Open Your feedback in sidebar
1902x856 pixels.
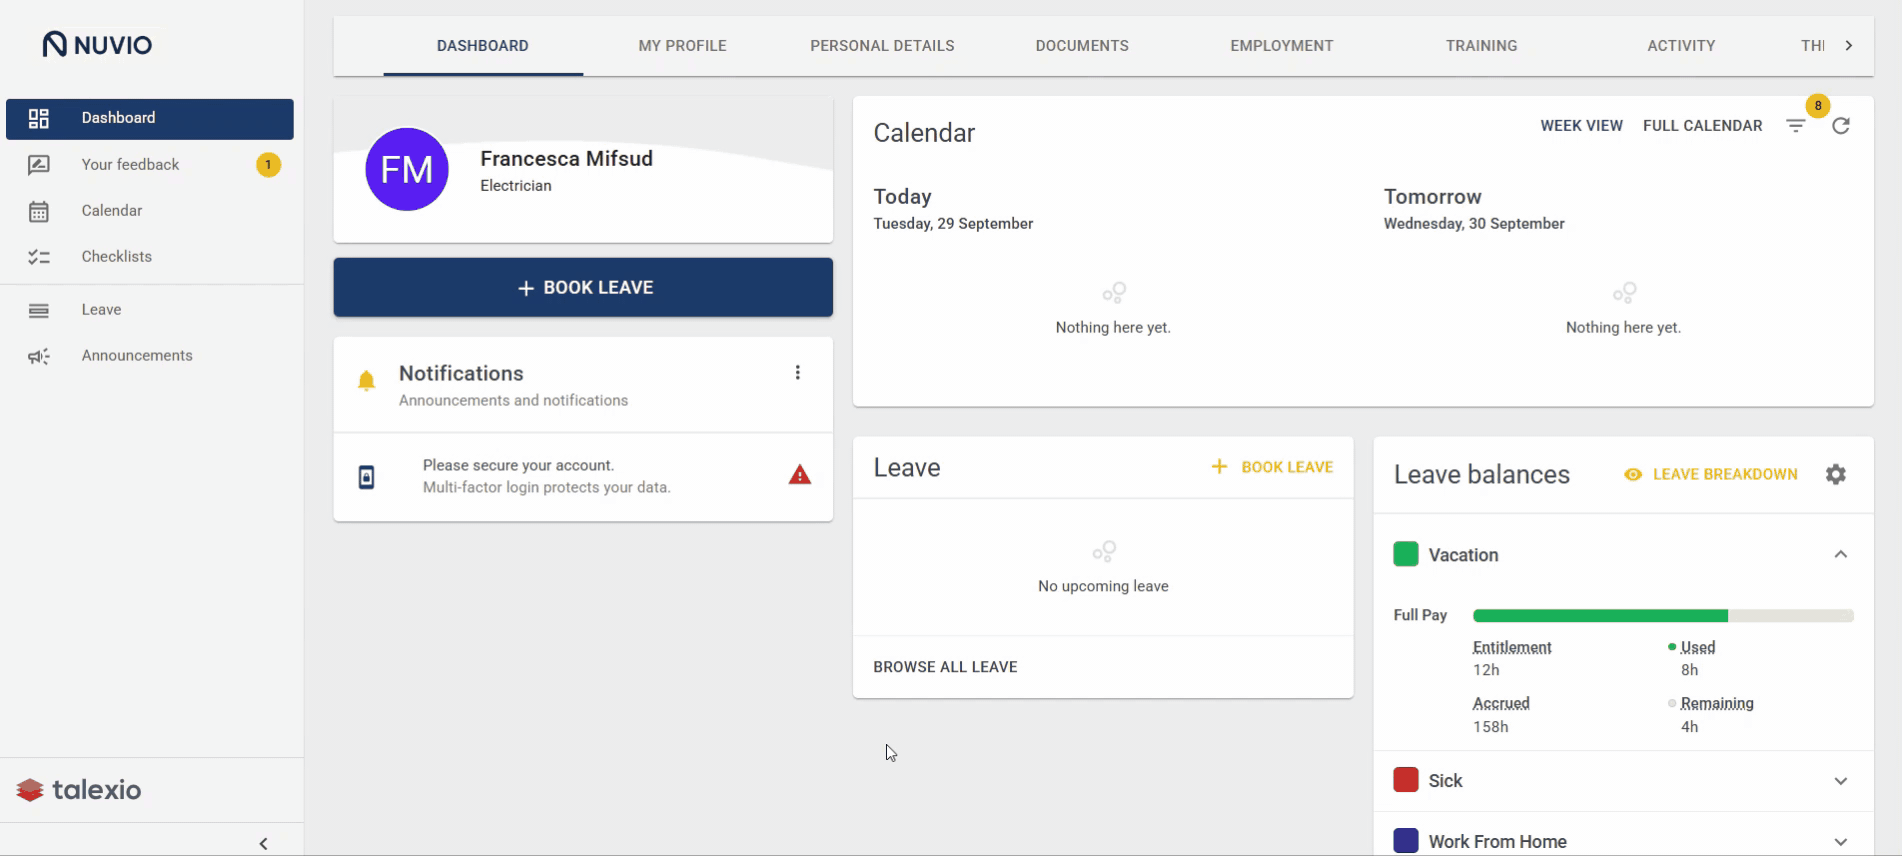click(x=150, y=165)
